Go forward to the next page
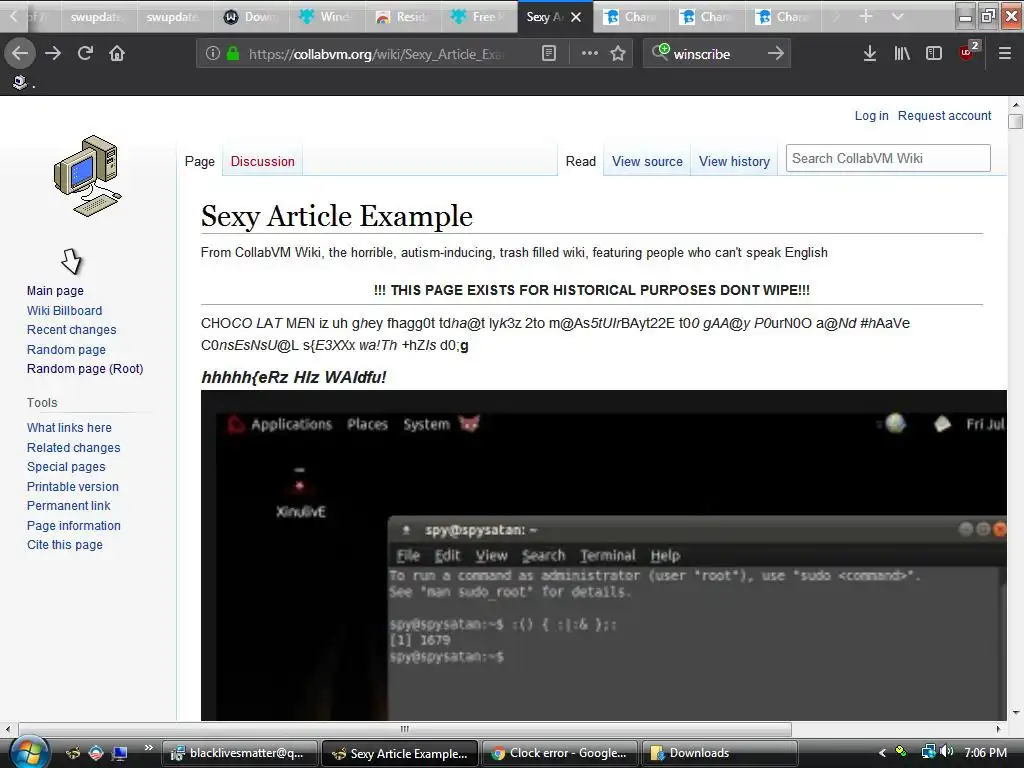This screenshot has height=768, width=1024. tap(53, 53)
